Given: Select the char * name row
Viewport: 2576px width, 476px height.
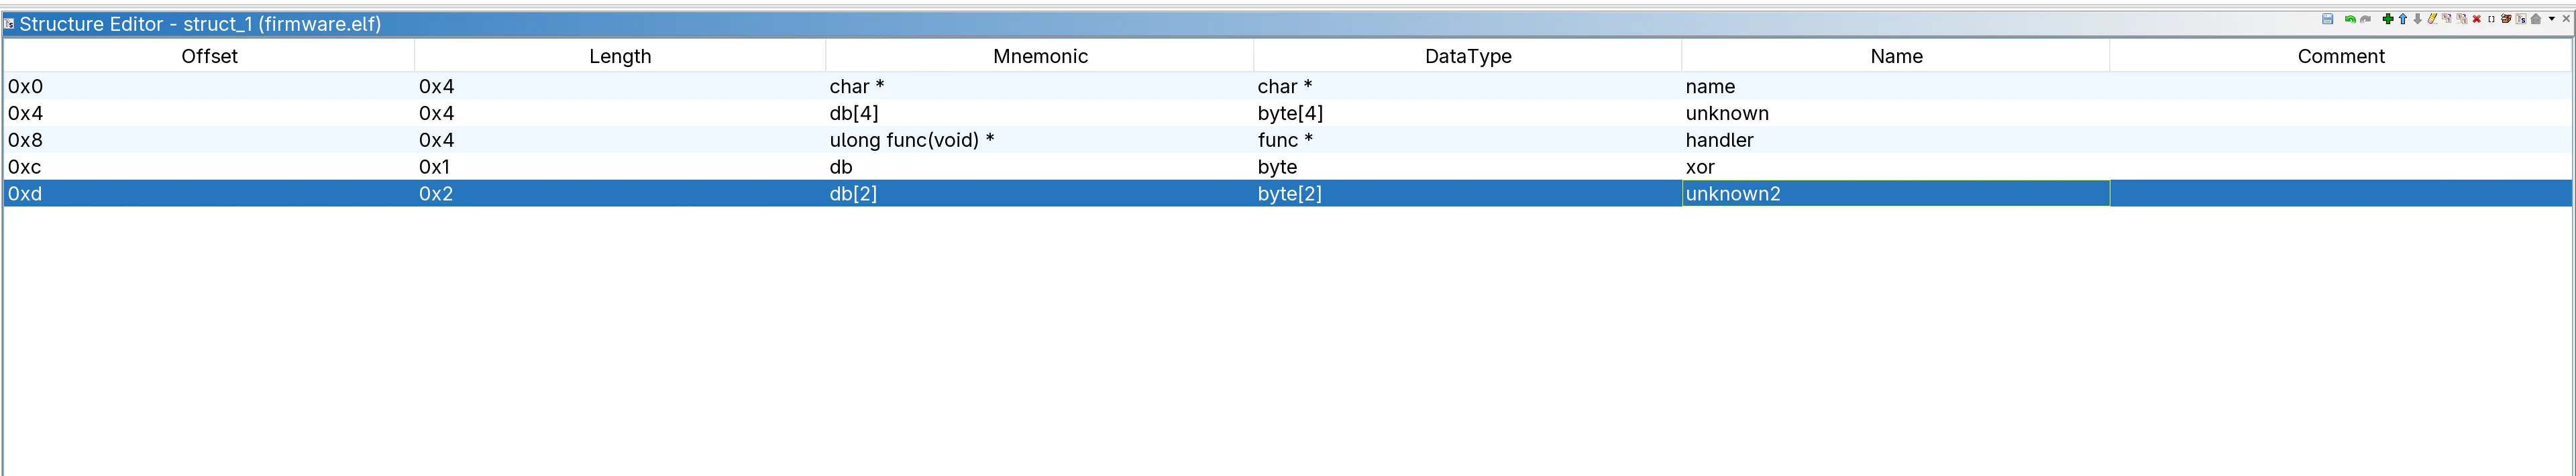Looking at the screenshot, I should [1710, 87].
